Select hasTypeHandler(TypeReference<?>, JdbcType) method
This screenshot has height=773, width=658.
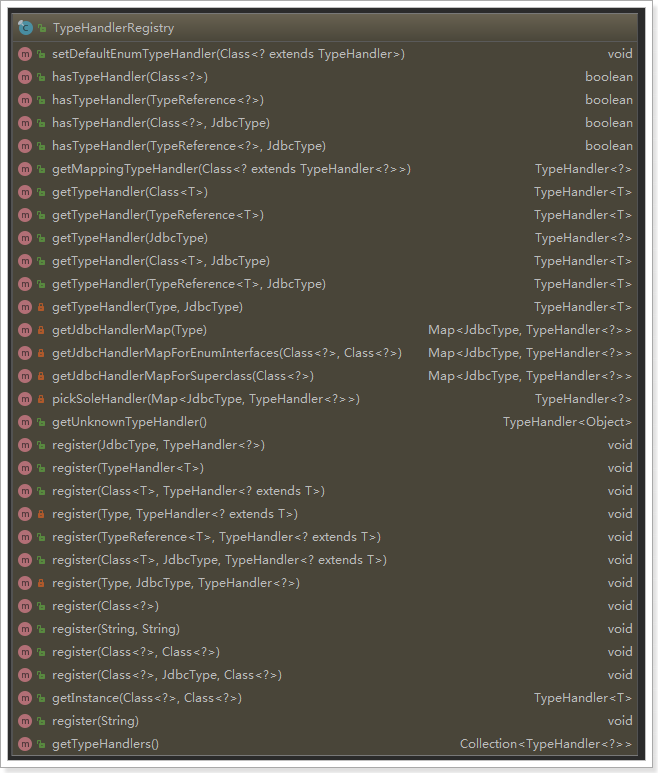click(188, 146)
